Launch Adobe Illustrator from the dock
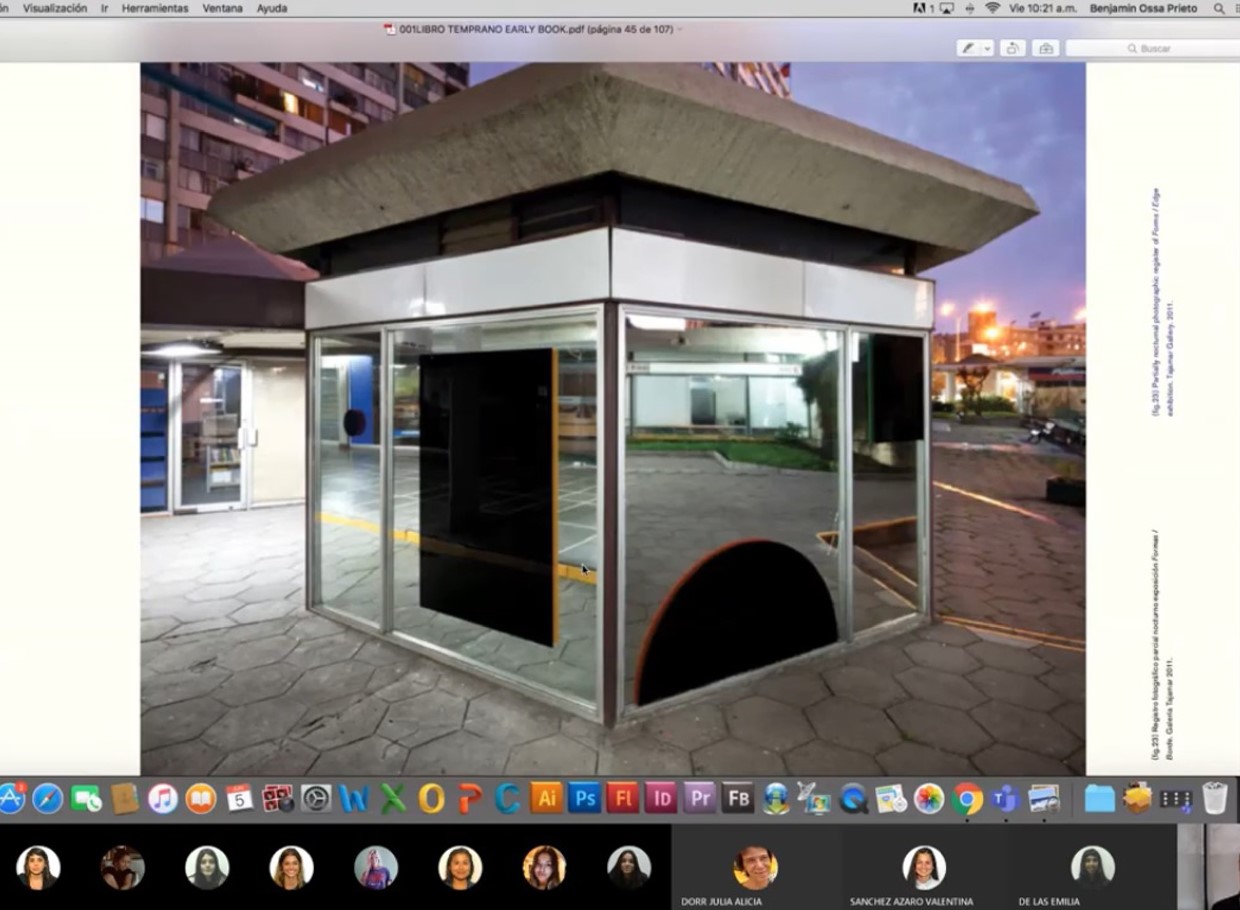 tap(546, 798)
